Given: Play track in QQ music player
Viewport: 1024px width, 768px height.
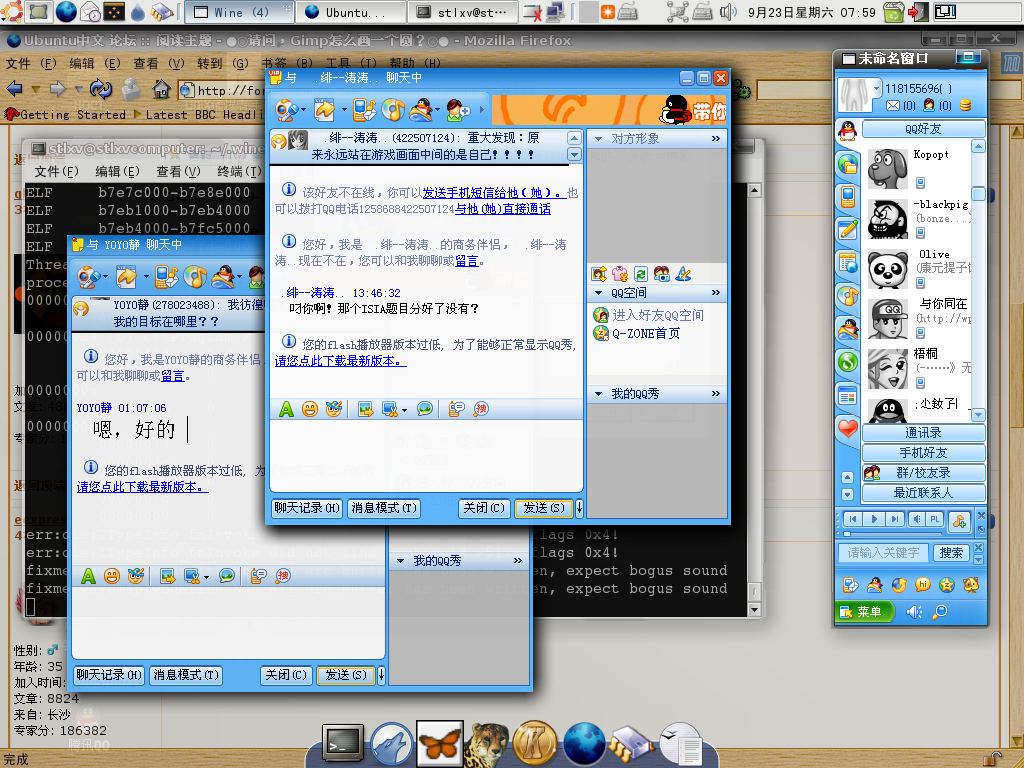Looking at the screenshot, I should click(874, 519).
